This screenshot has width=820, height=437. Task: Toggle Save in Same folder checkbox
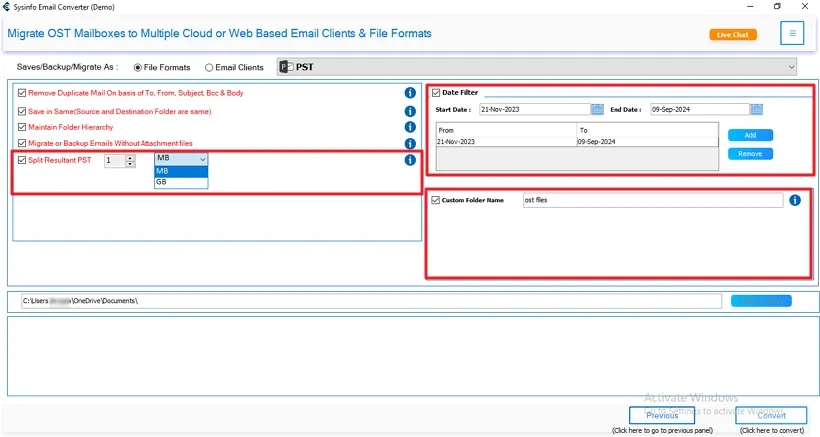pyautogui.click(x=21, y=111)
